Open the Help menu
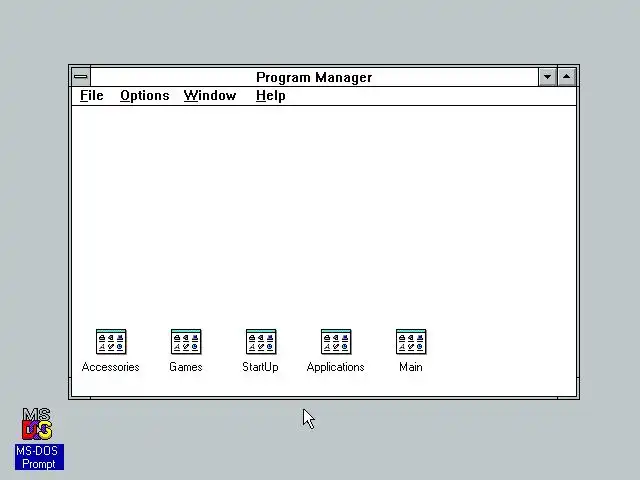 pos(271,96)
